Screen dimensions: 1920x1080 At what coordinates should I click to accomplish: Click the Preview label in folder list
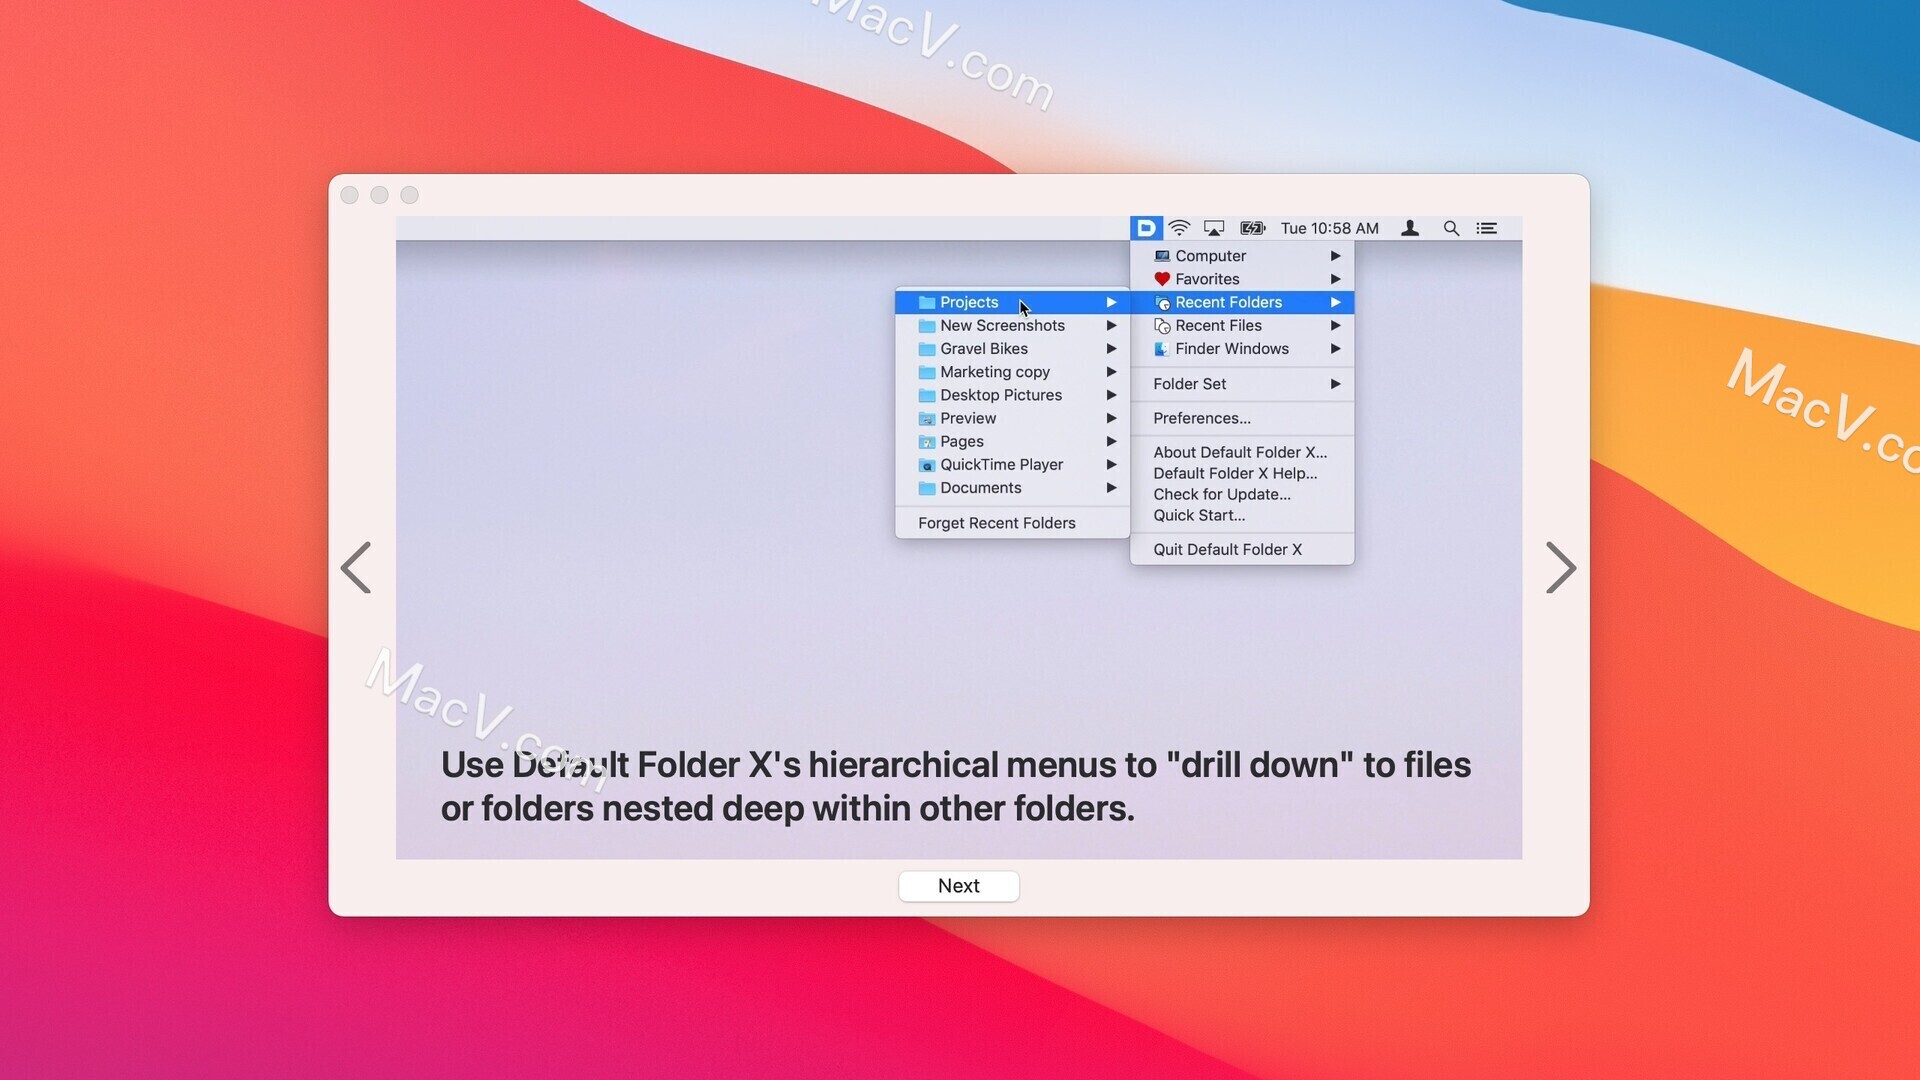pos(968,418)
